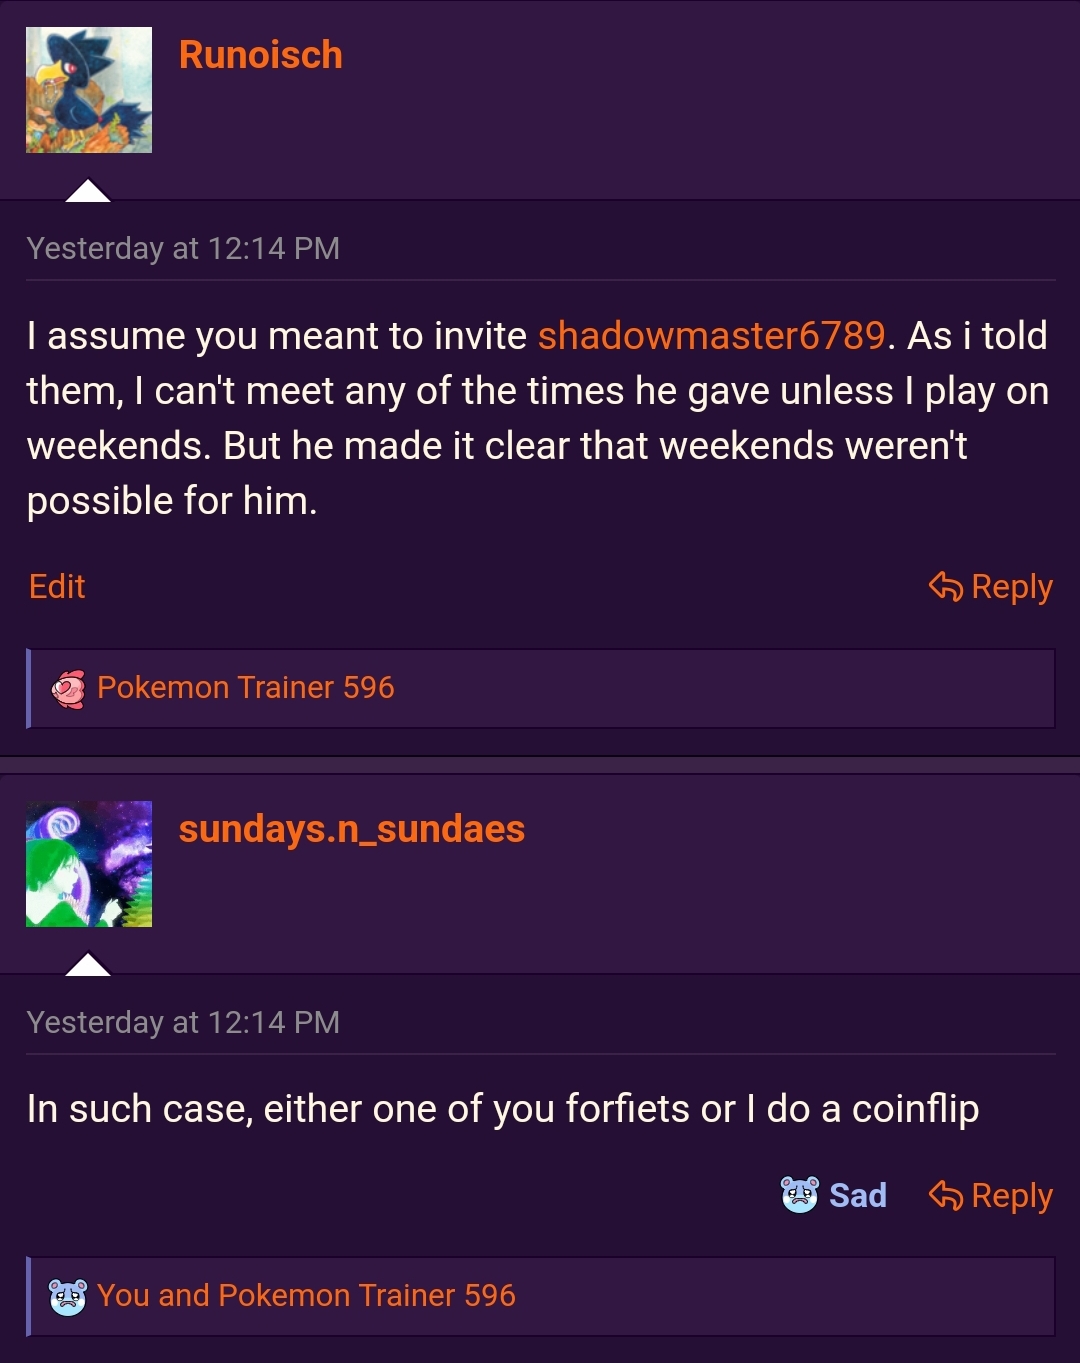
Task: Click sad reaction icon in reactions bar
Action: [x=68, y=1297]
